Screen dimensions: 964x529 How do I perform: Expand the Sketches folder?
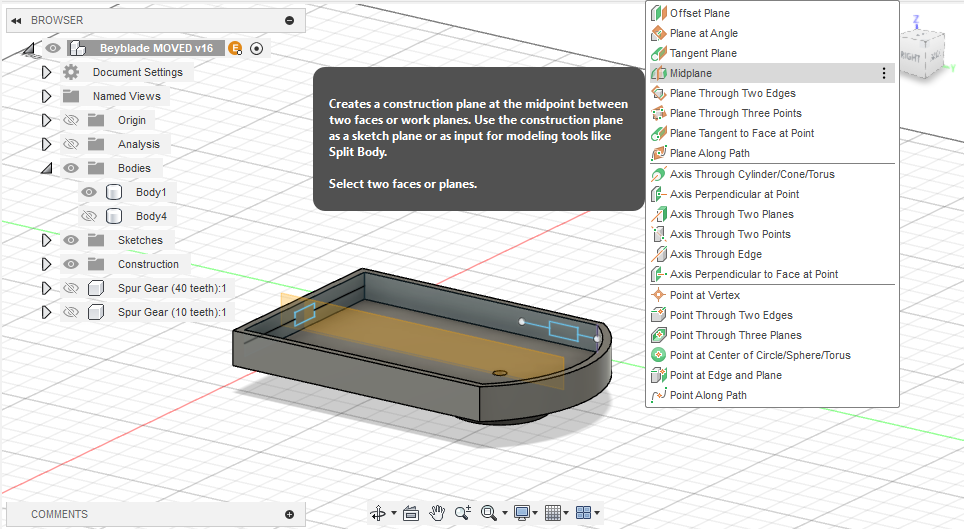click(x=46, y=240)
